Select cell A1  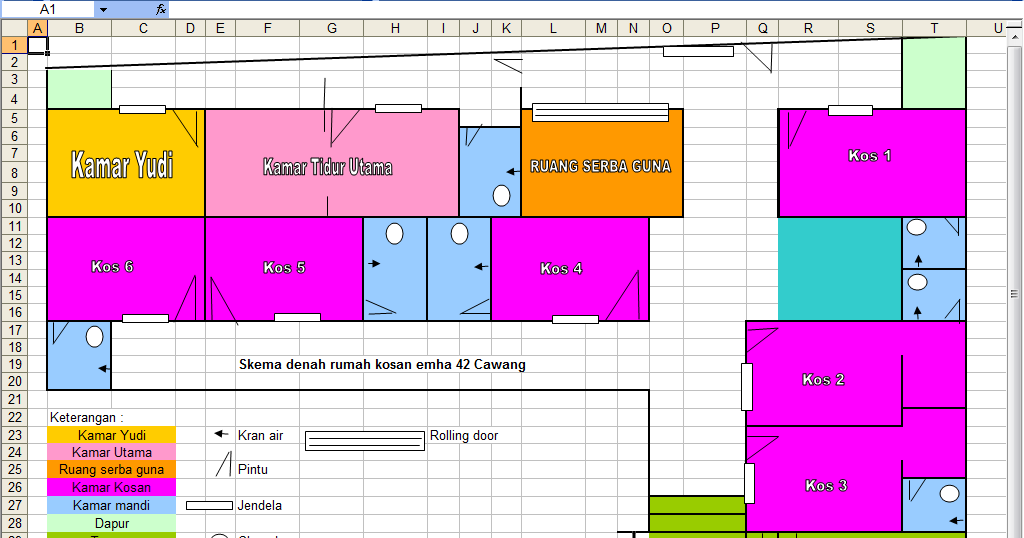tap(38, 45)
